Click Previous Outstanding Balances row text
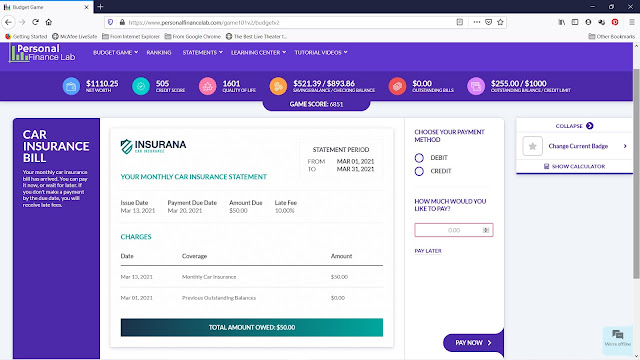Viewport: 640px width, 360px height. tap(219, 298)
